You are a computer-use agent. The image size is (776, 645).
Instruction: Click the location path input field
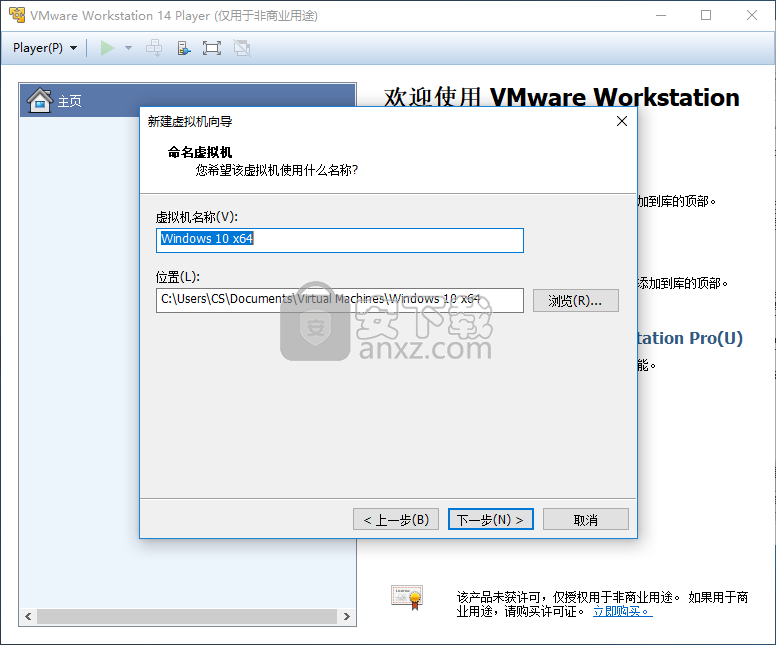click(x=340, y=300)
